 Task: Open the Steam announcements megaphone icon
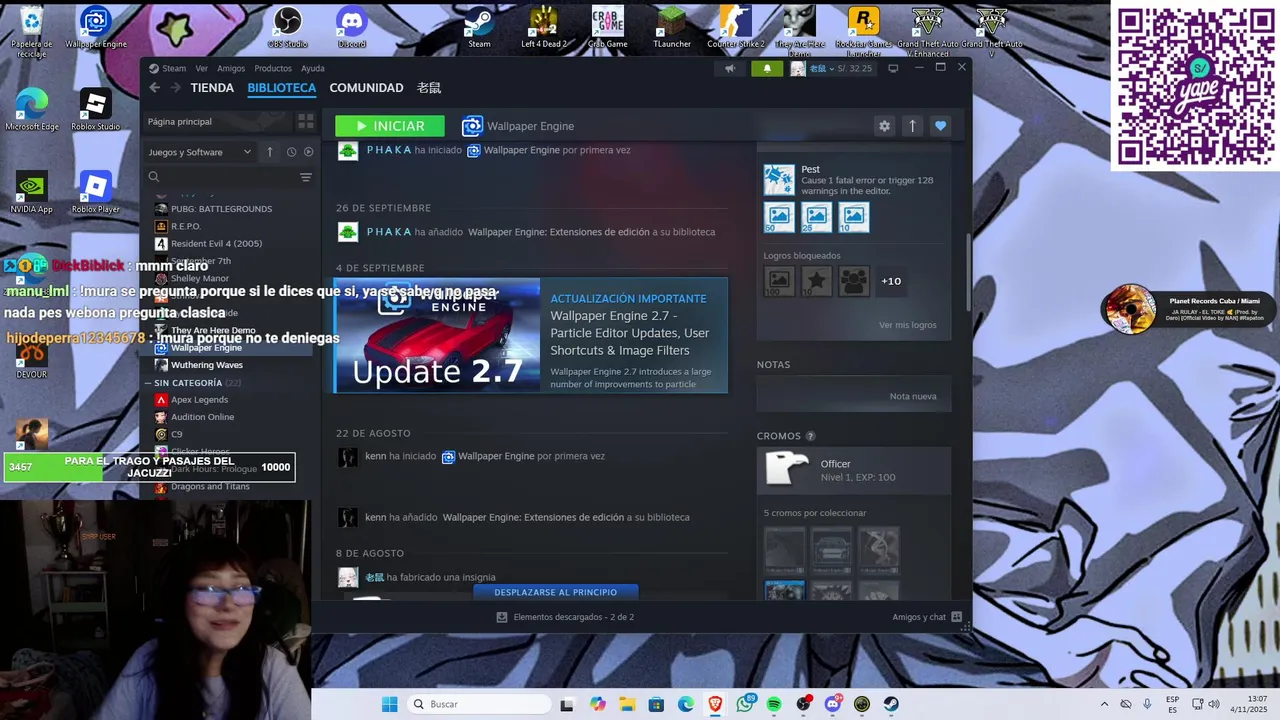[730, 68]
